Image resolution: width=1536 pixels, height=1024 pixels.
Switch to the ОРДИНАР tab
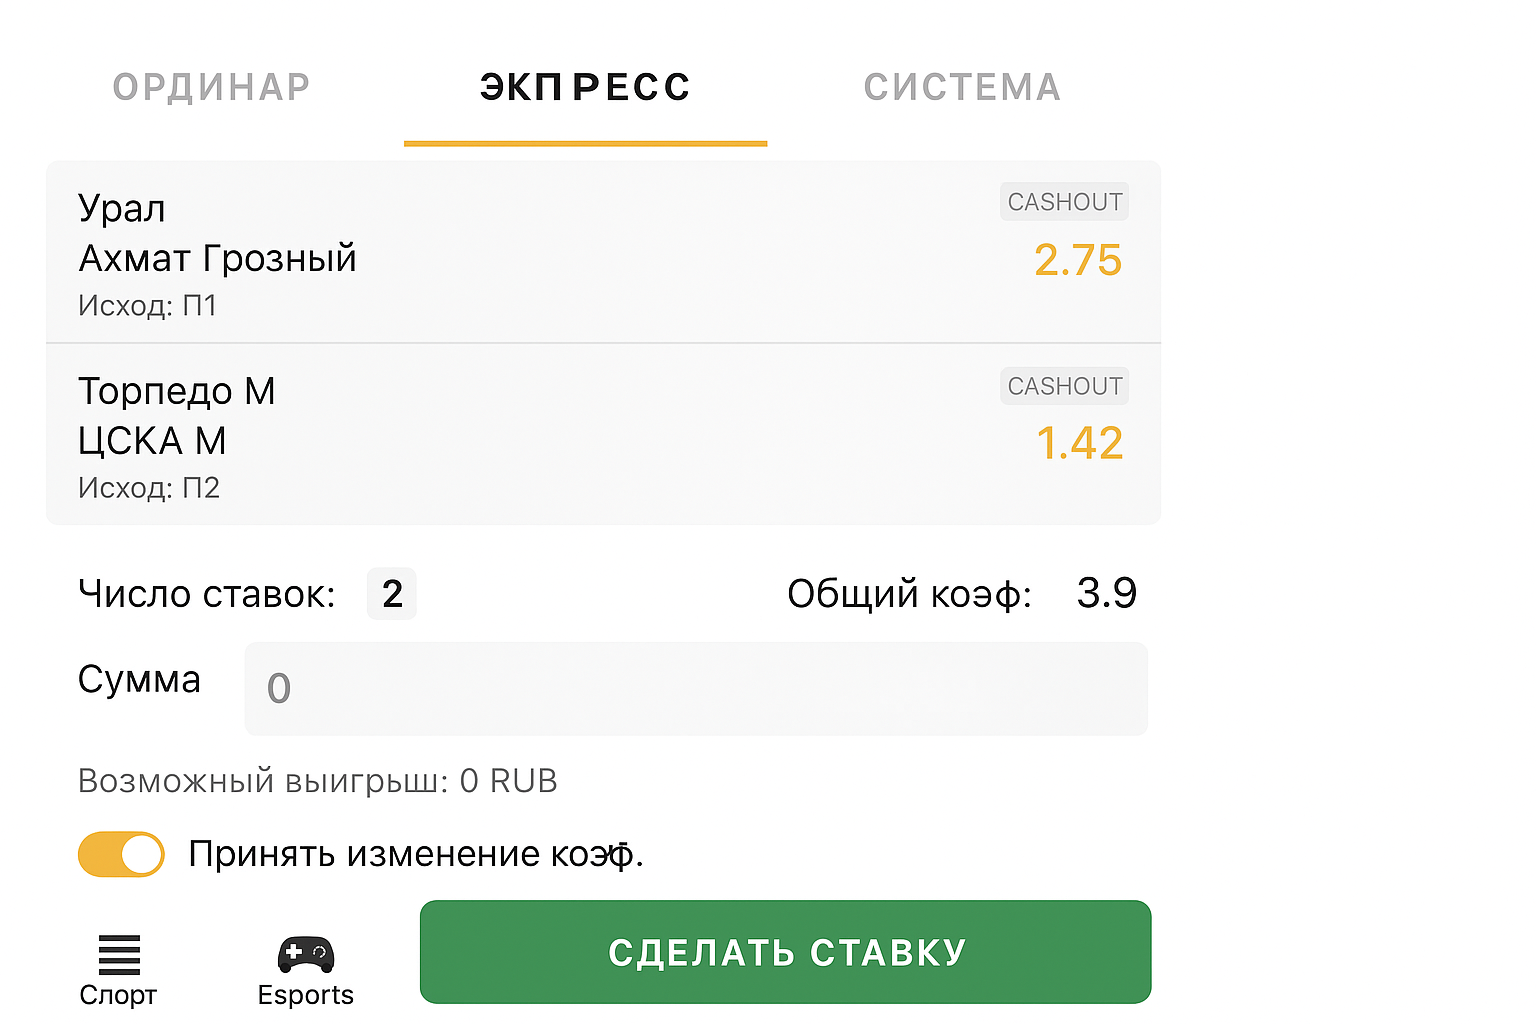click(x=211, y=88)
